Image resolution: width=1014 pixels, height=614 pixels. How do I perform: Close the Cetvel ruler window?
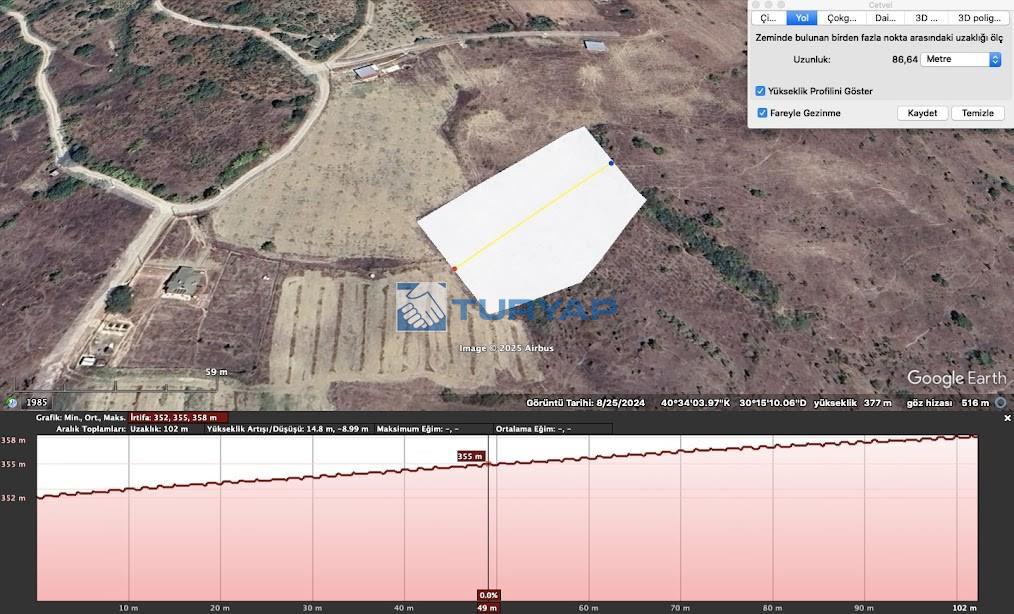[757, 5]
